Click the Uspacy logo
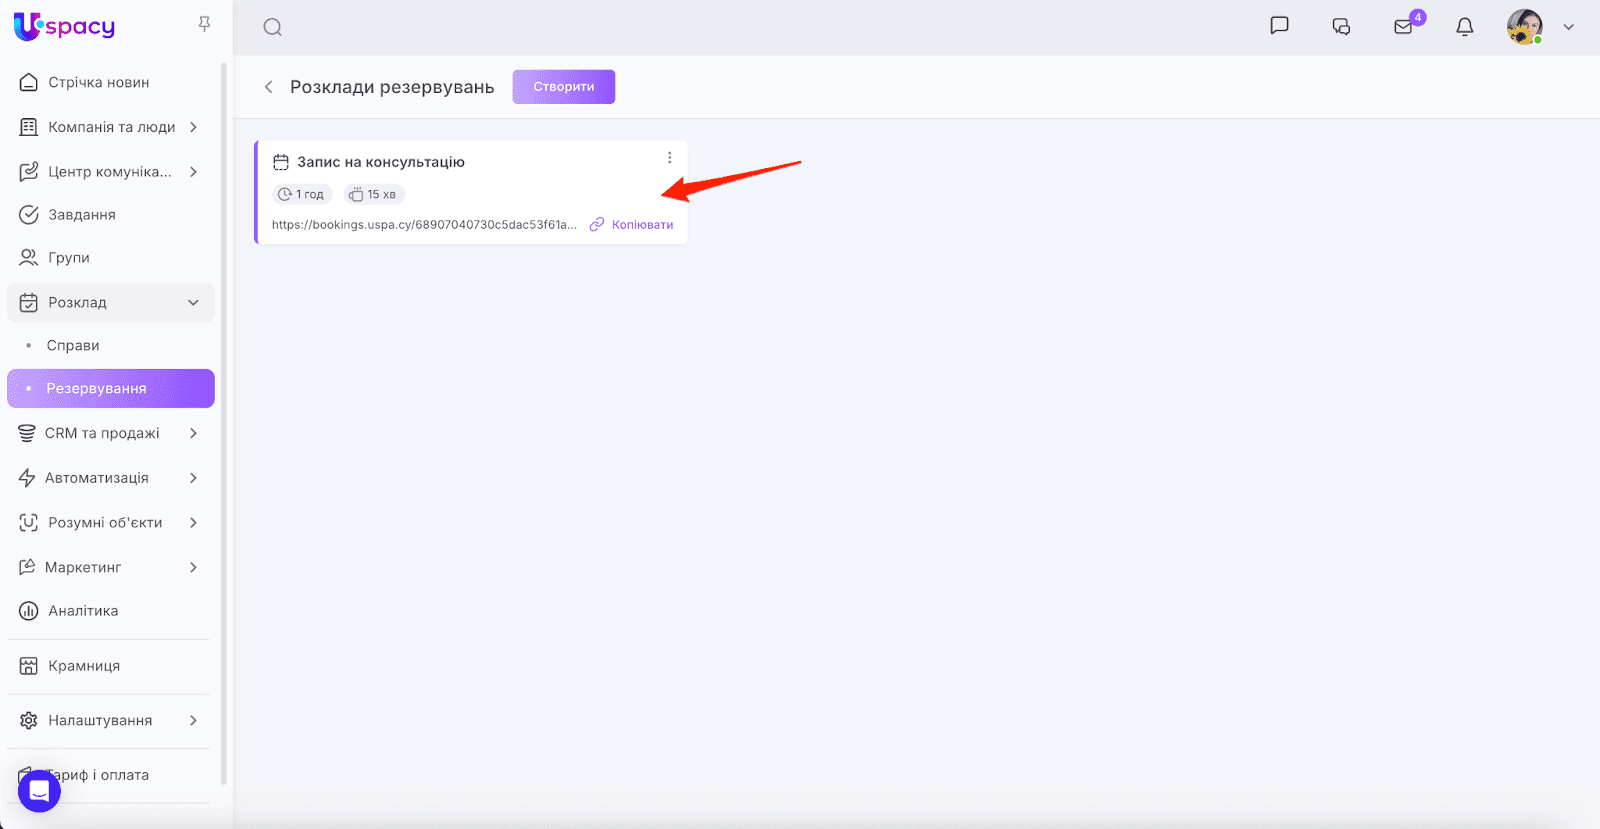1600x829 pixels. tap(65, 27)
